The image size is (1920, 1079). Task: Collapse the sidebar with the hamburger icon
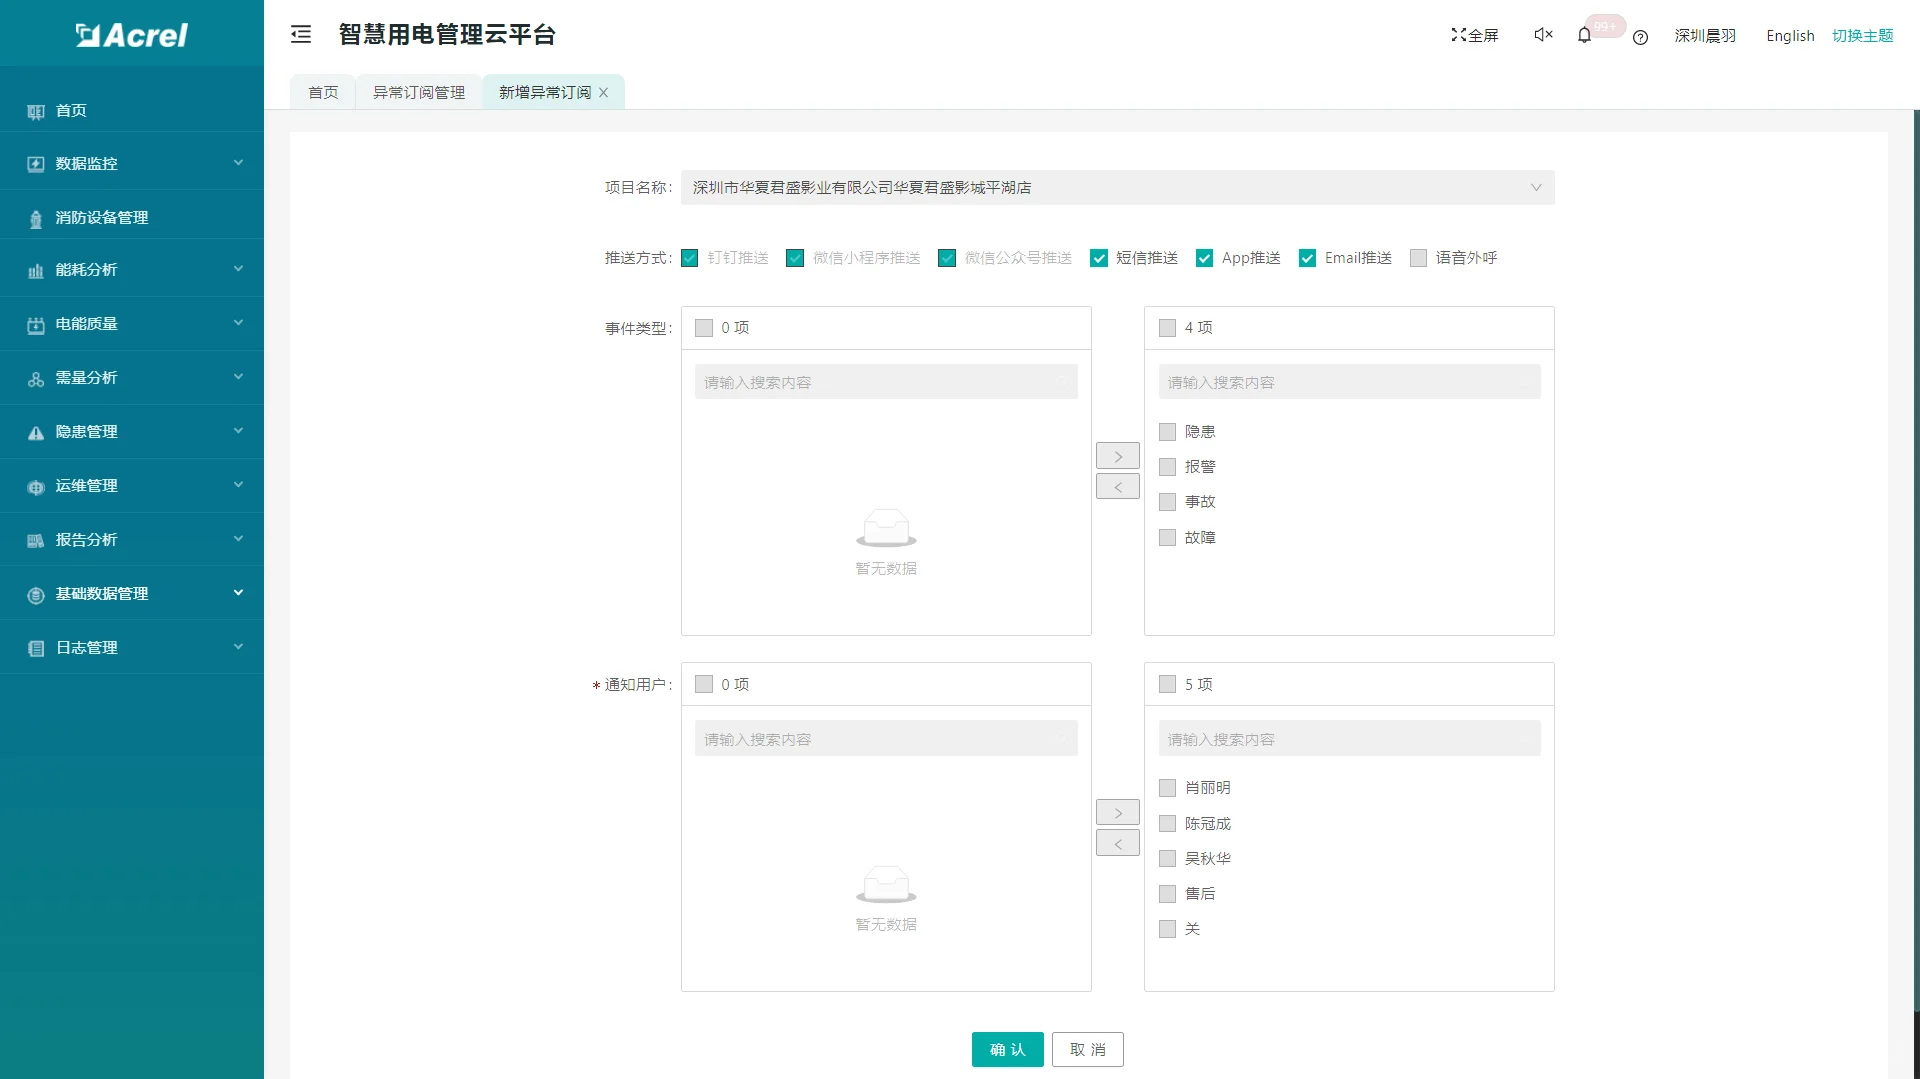click(x=301, y=34)
